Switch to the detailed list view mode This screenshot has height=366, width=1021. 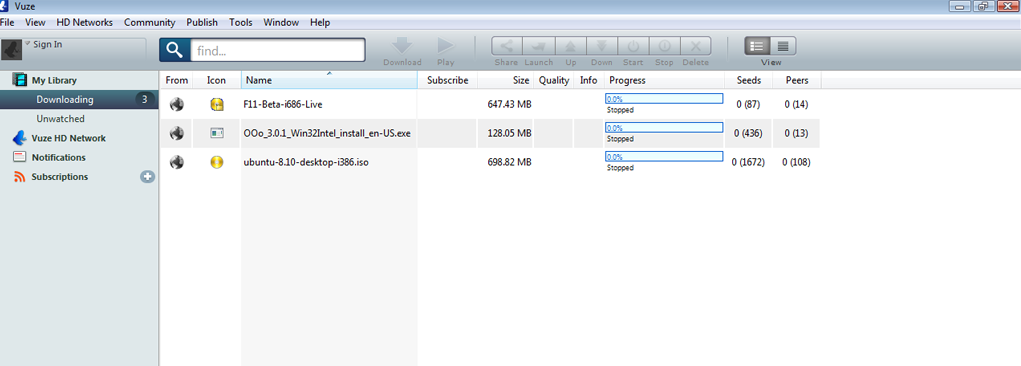click(757, 46)
